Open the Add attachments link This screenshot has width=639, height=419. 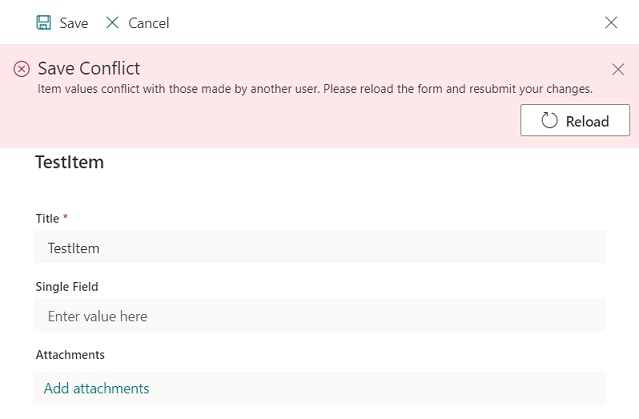pyautogui.click(x=97, y=388)
